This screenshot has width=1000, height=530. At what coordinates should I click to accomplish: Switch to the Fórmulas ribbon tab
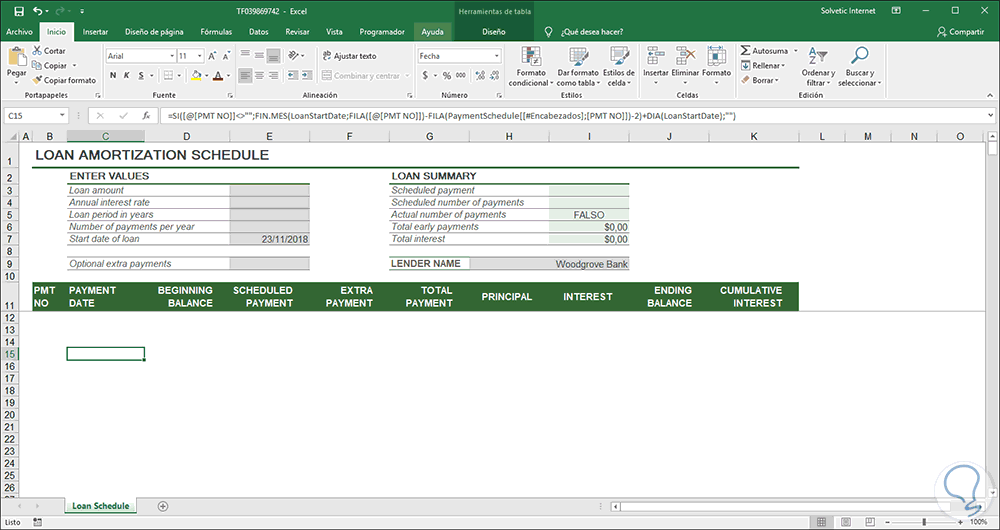[216, 32]
